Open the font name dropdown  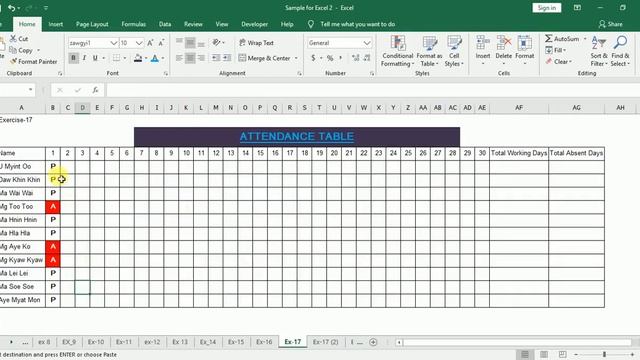113,43
